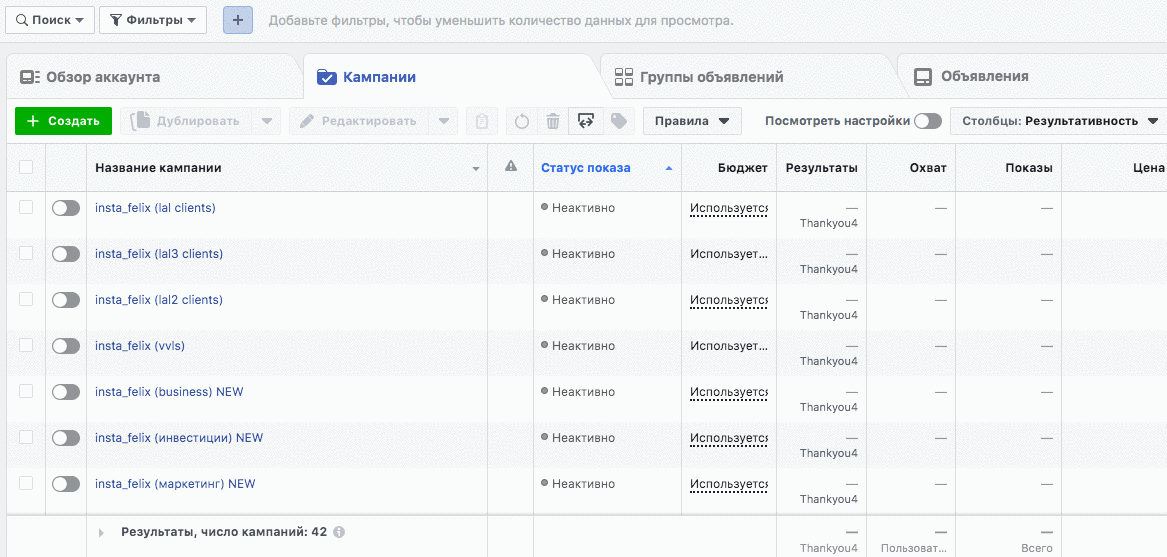Open campaign link insta_felix (business) NEW
Viewport: 1167px width, 557px height.
(x=169, y=392)
